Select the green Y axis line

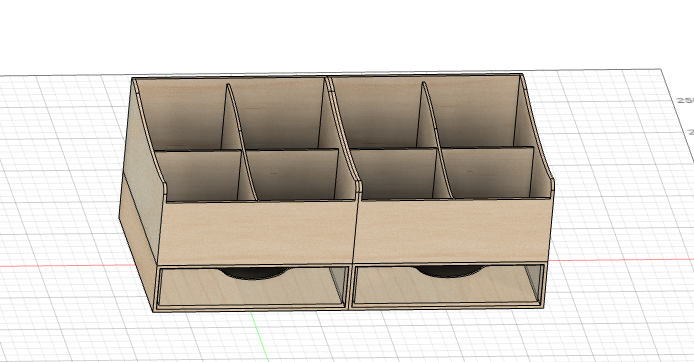coord(260,336)
